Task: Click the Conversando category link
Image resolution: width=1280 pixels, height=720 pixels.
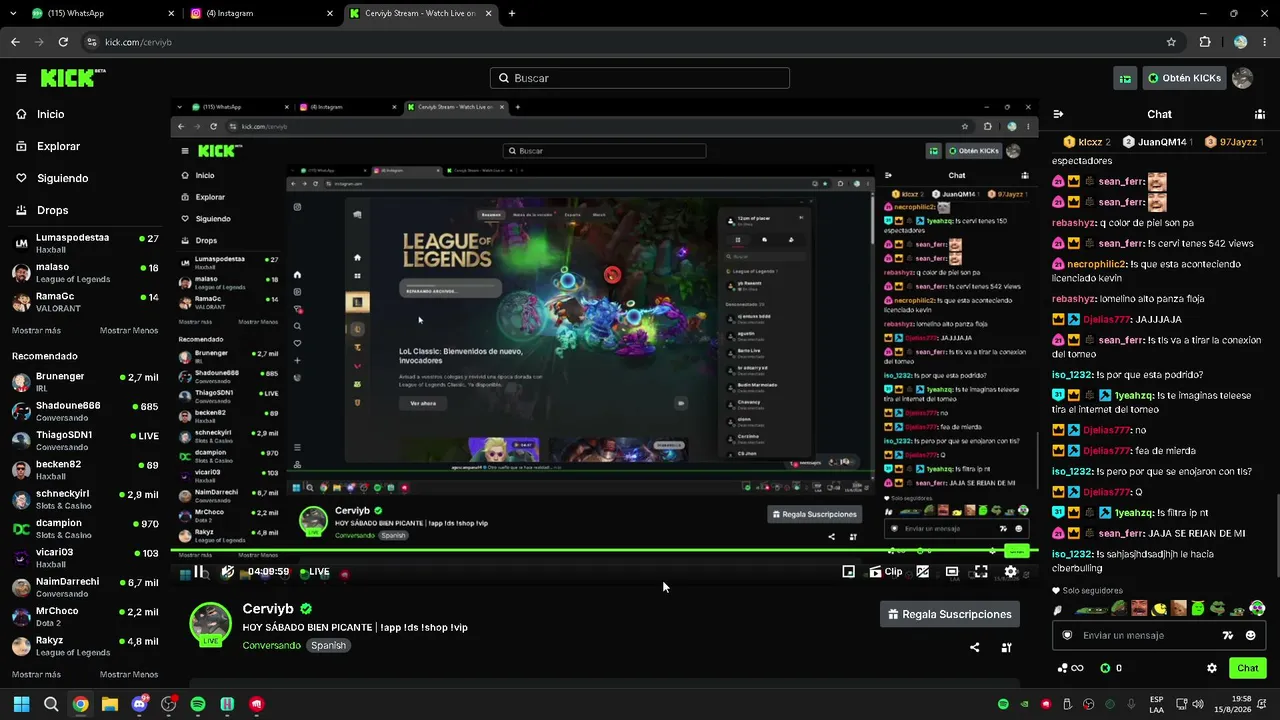Action: [271, 645]
